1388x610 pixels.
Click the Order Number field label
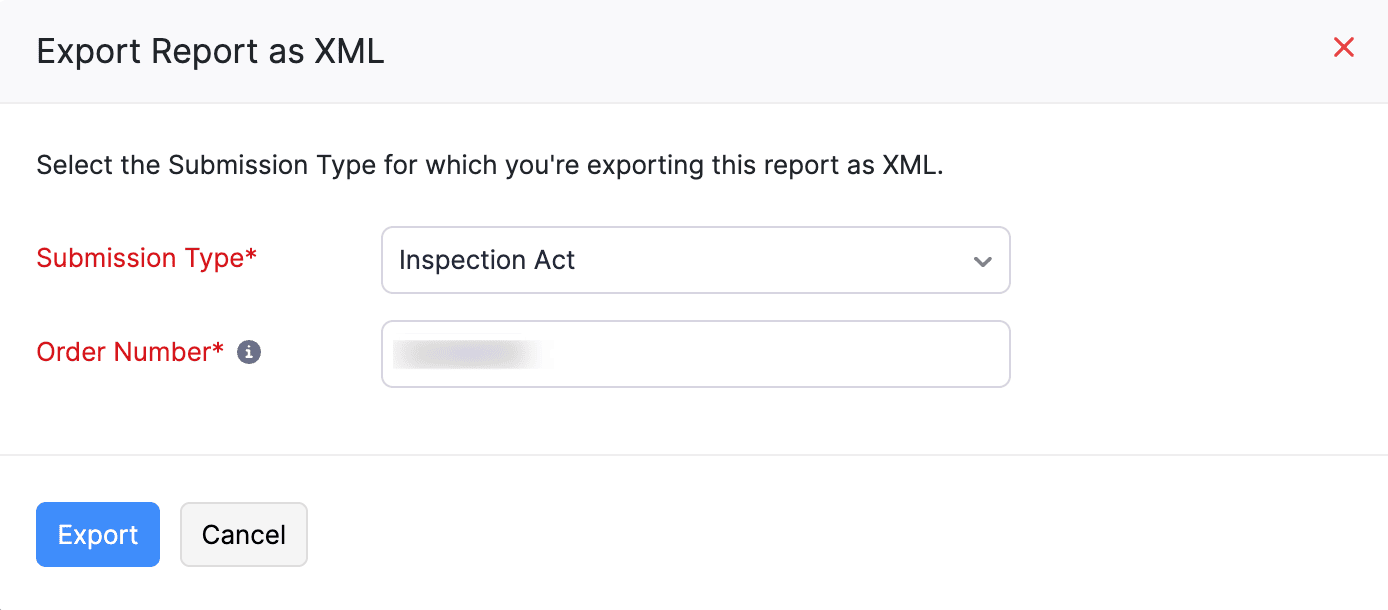130,351
